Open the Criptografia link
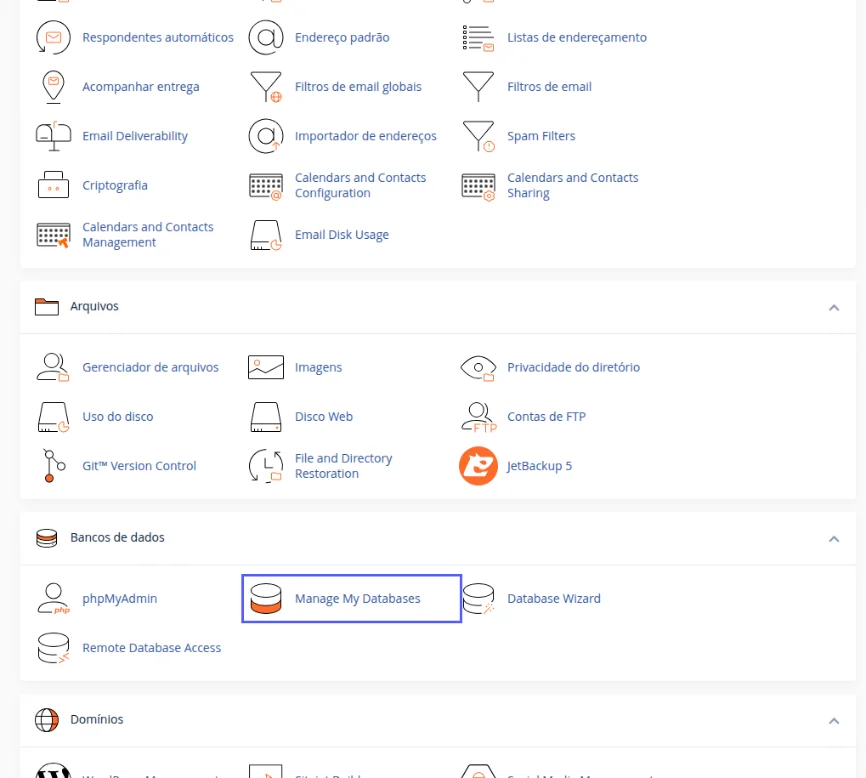 [115, 185]
